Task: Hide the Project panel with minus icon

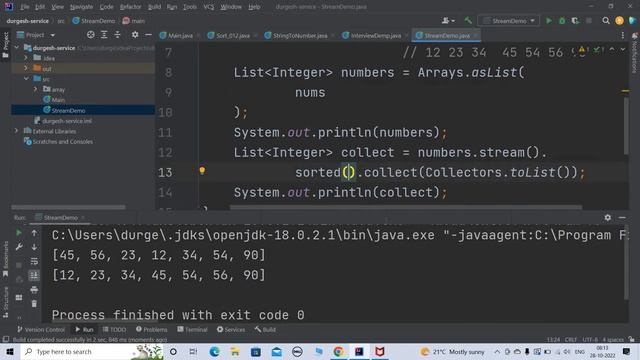Action: tap(148, 35)
